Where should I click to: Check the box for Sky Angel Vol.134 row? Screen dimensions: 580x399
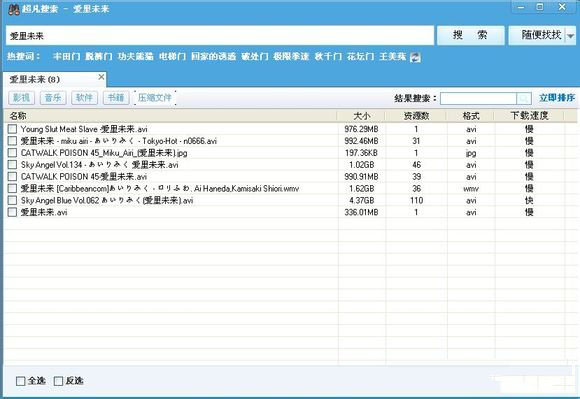pyautogui.click(x=12, y=165)
